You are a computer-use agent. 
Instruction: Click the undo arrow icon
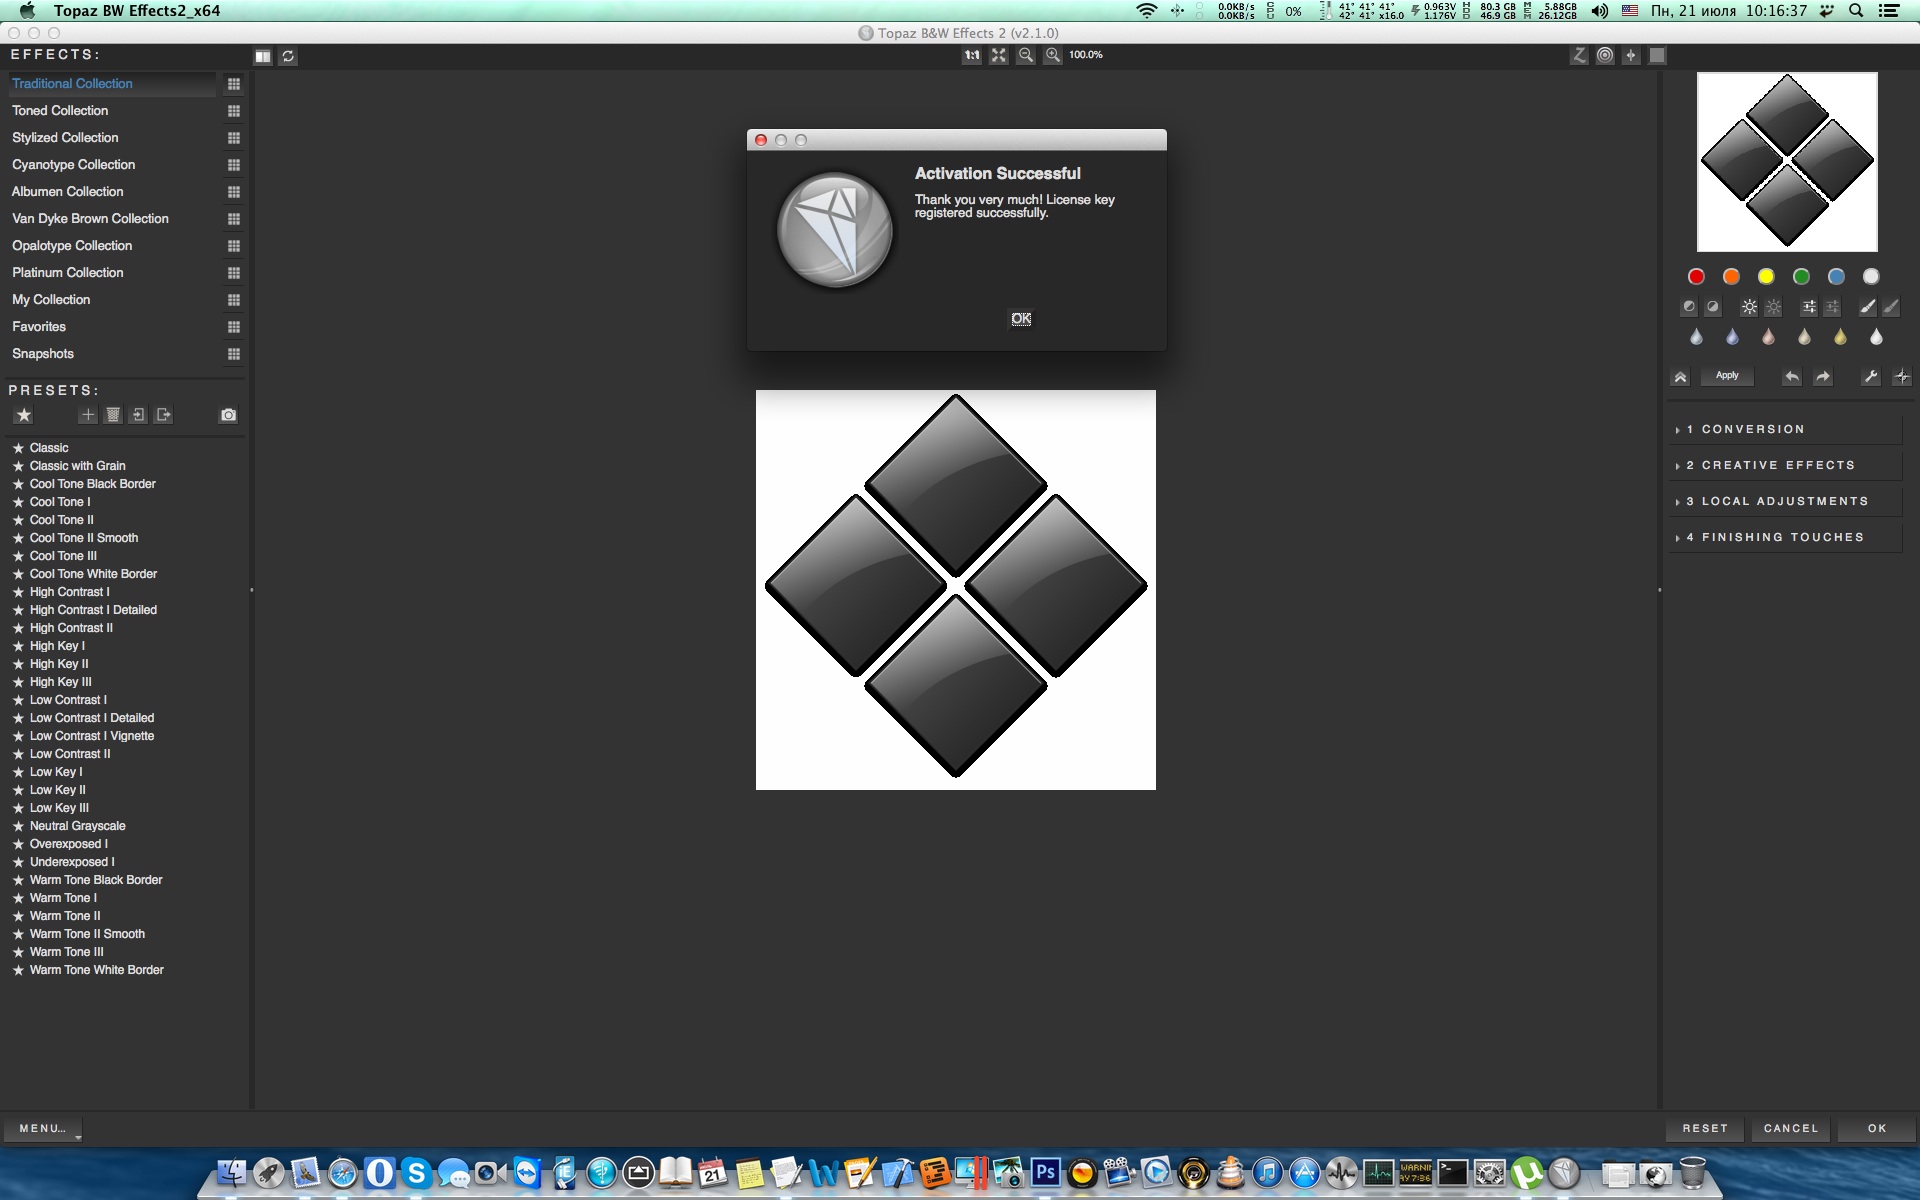click(x=1792, y=376)
